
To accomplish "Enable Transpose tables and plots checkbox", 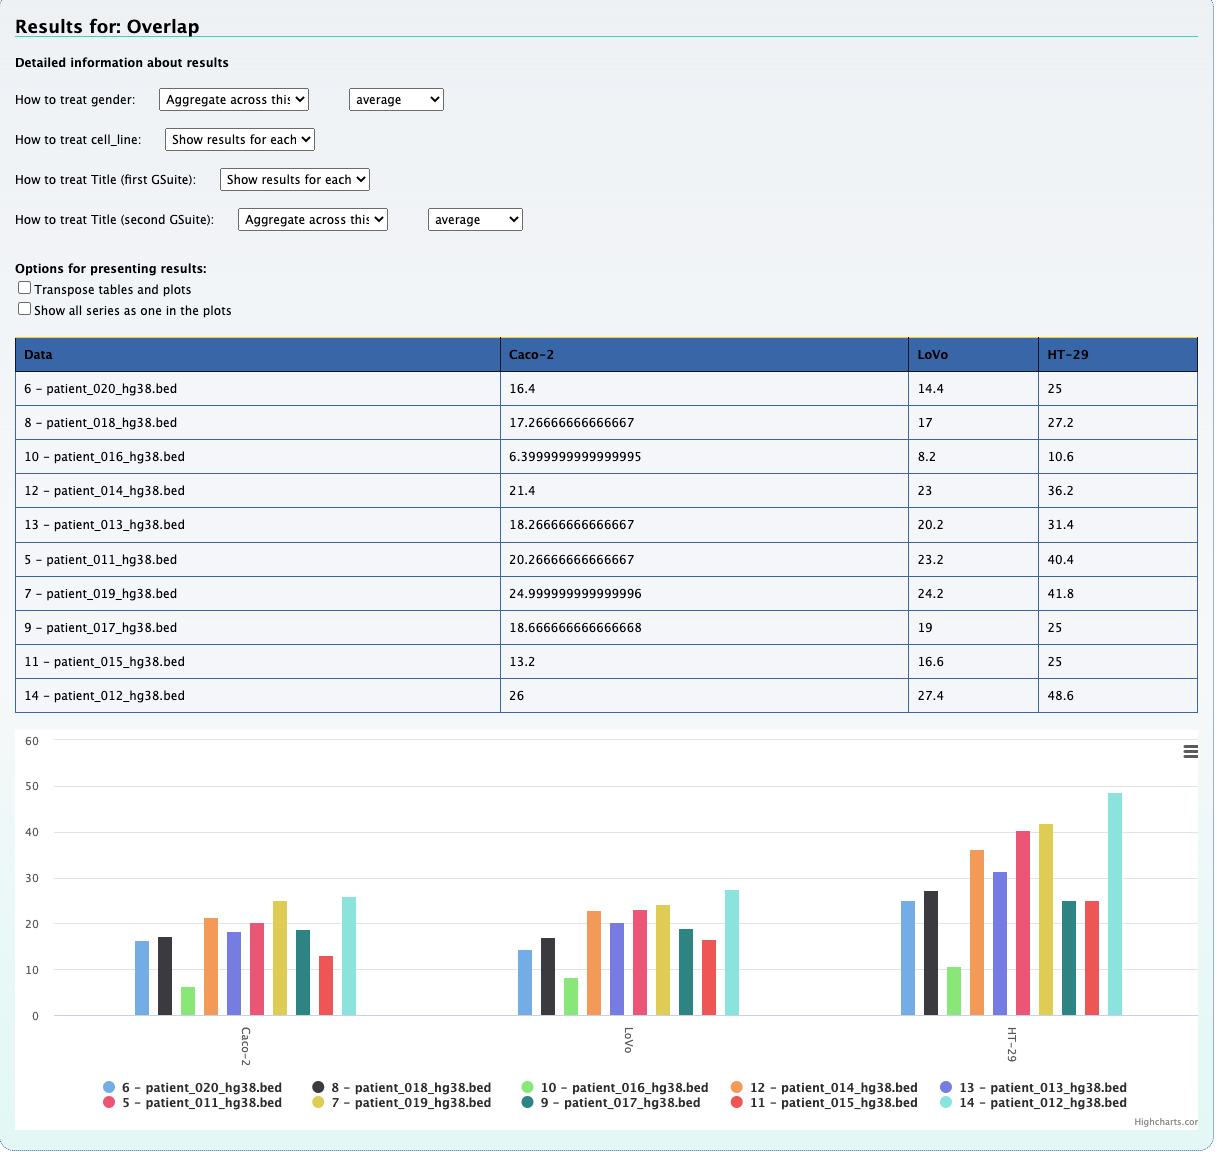I will [25, 288].
